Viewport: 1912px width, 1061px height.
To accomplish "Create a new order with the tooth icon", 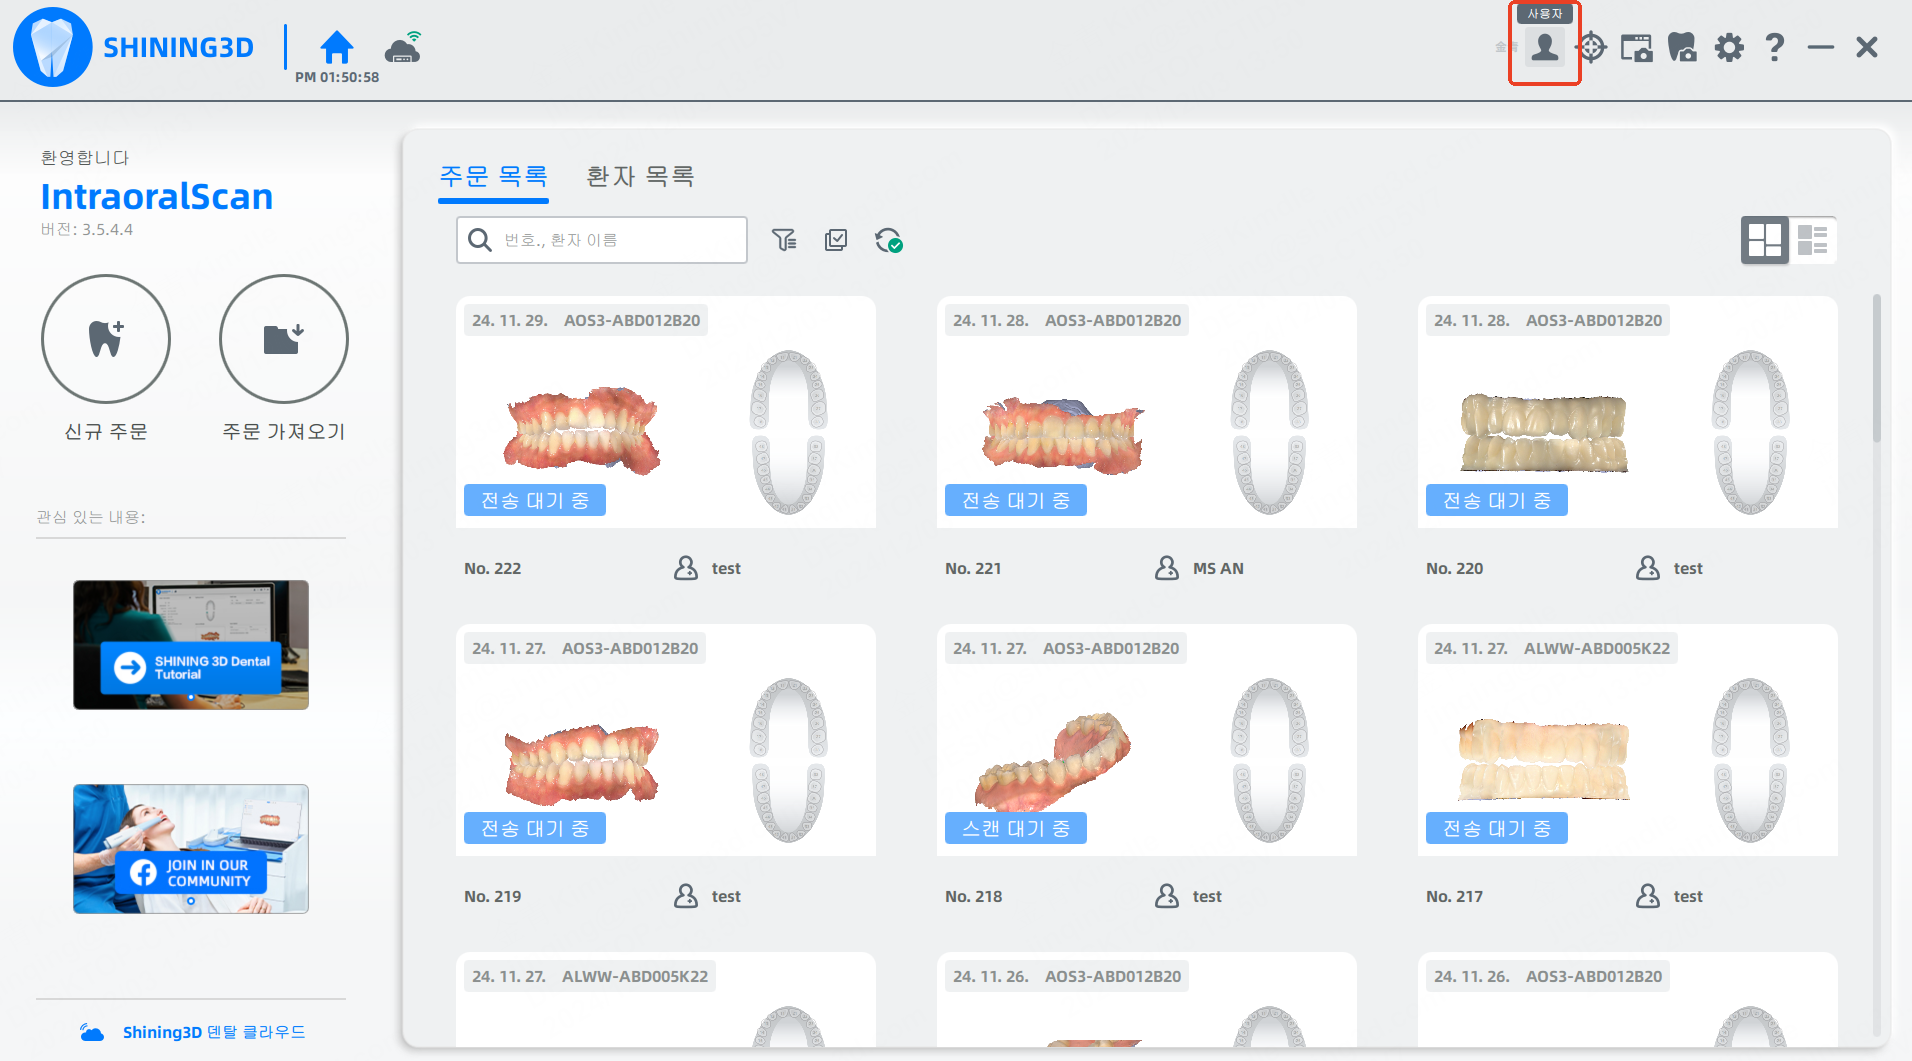I will (106, 339).
